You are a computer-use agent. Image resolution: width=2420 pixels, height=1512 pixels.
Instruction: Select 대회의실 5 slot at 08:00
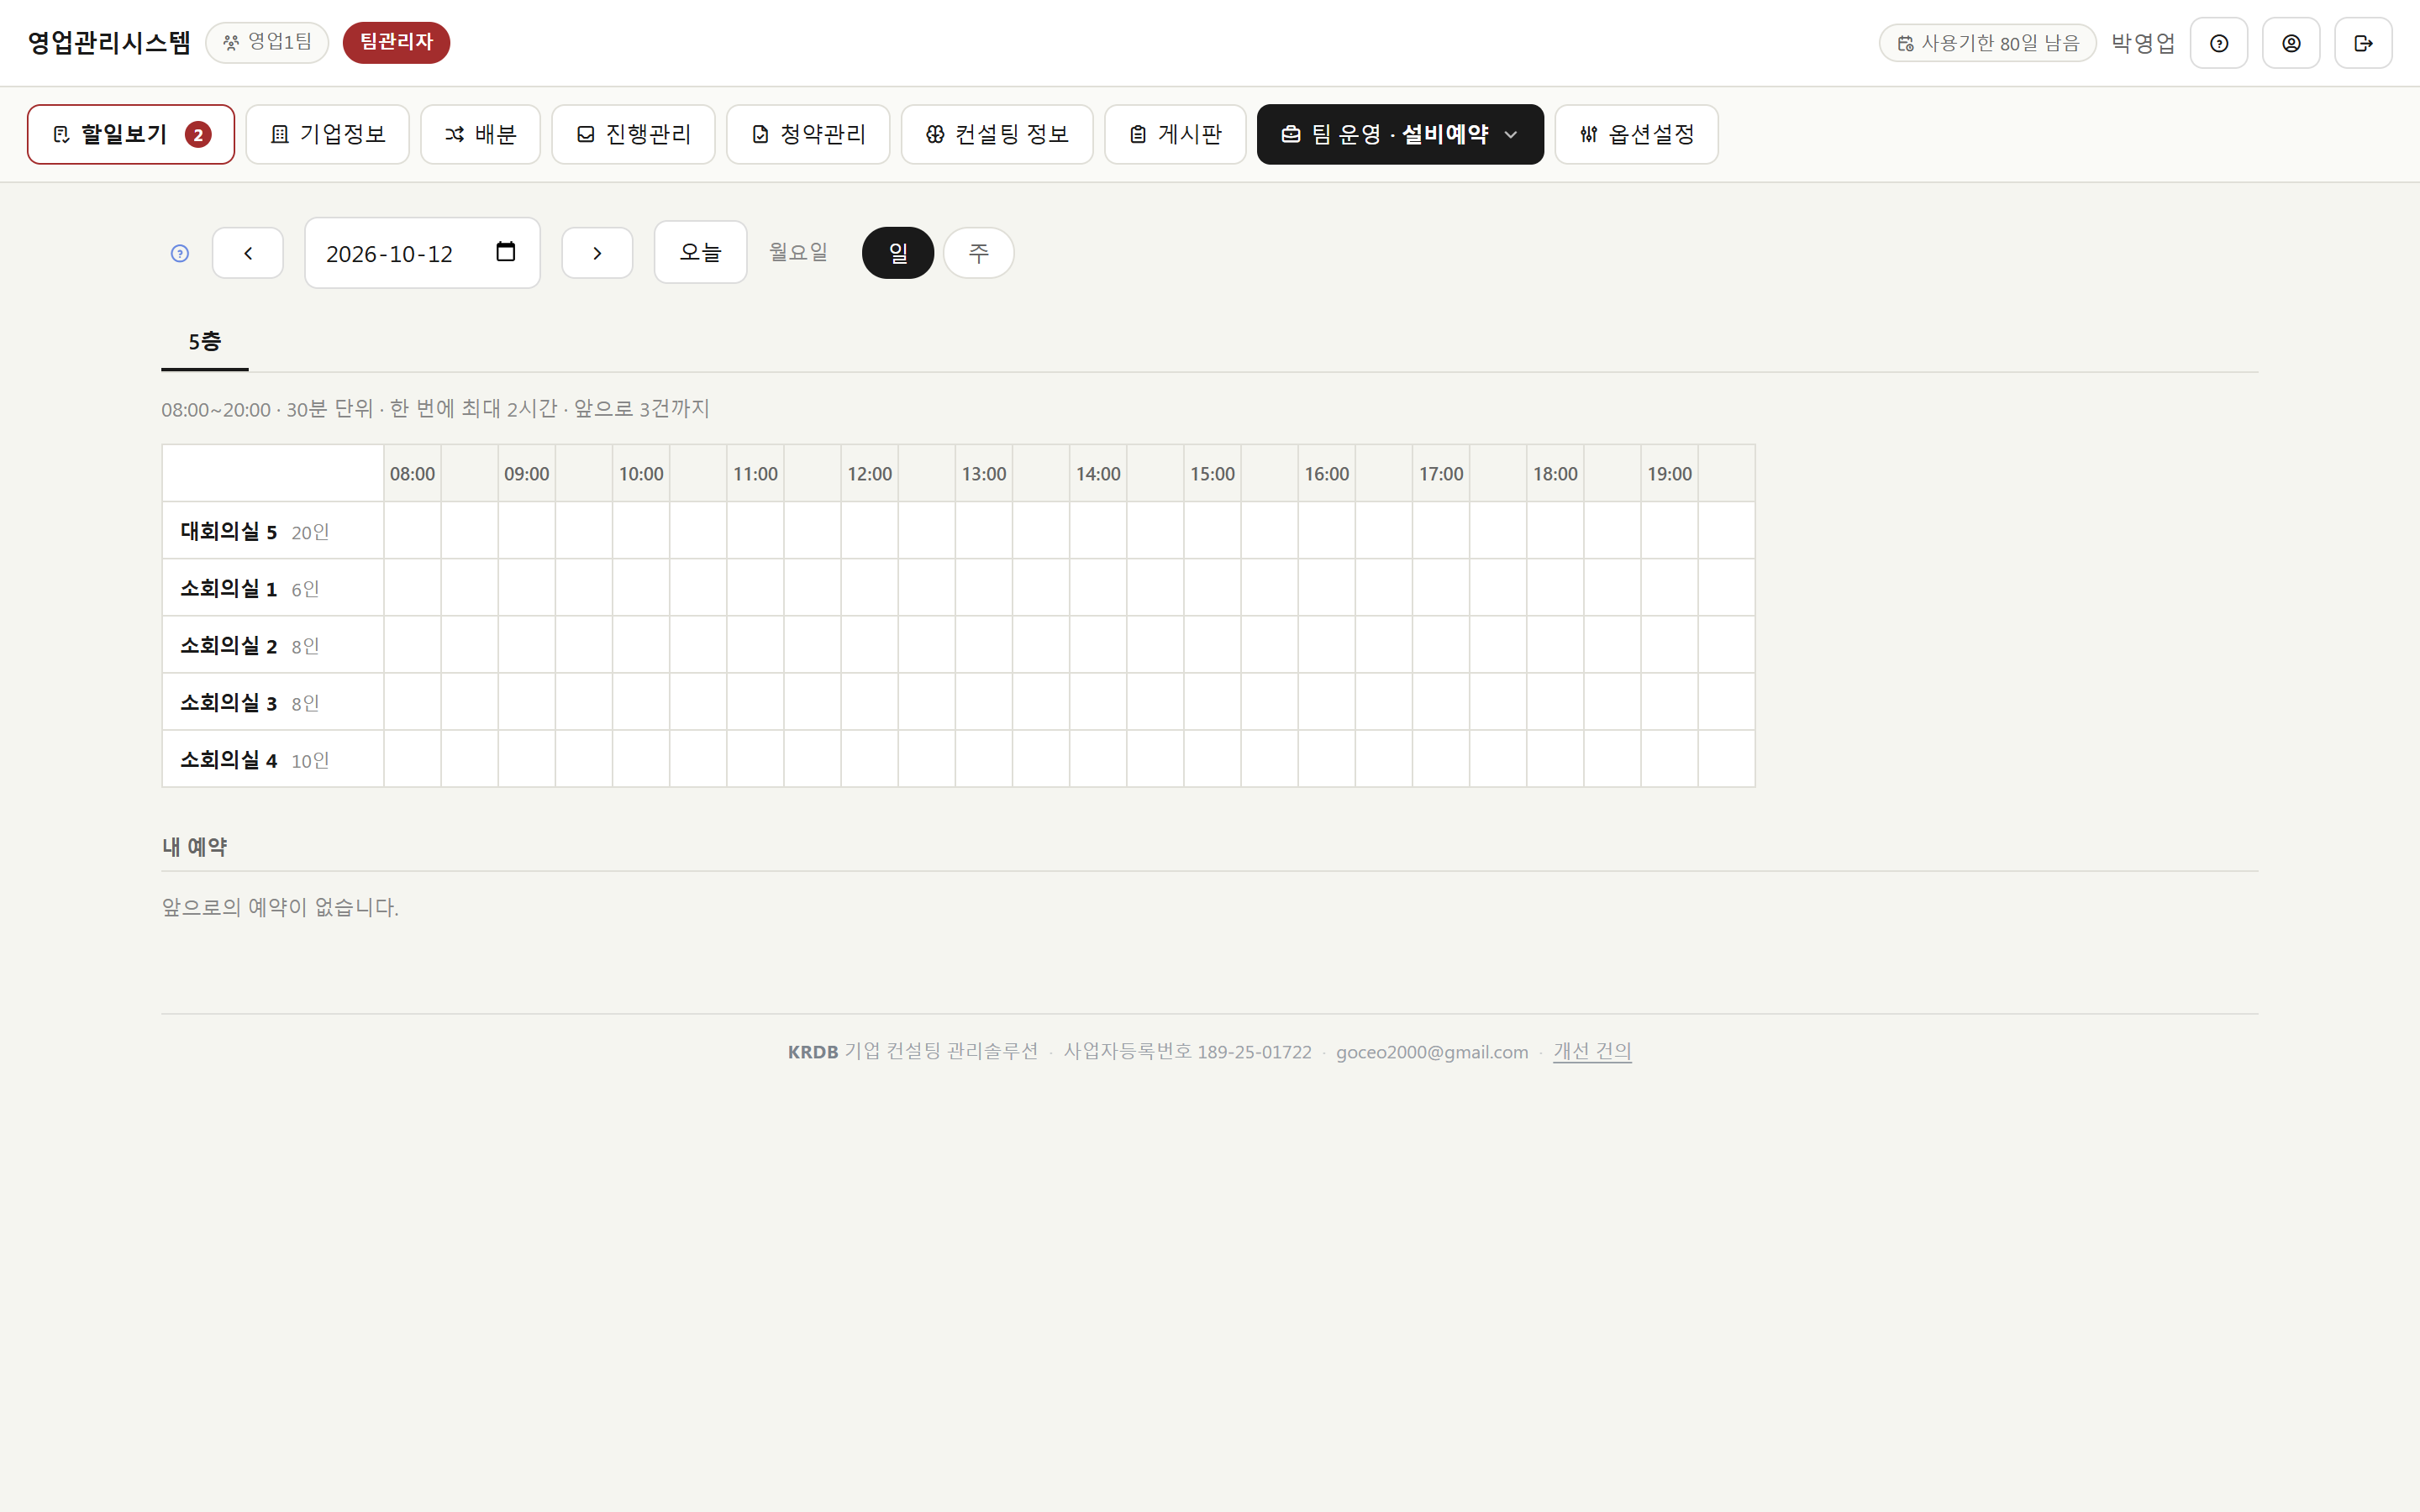click(412, 530)
